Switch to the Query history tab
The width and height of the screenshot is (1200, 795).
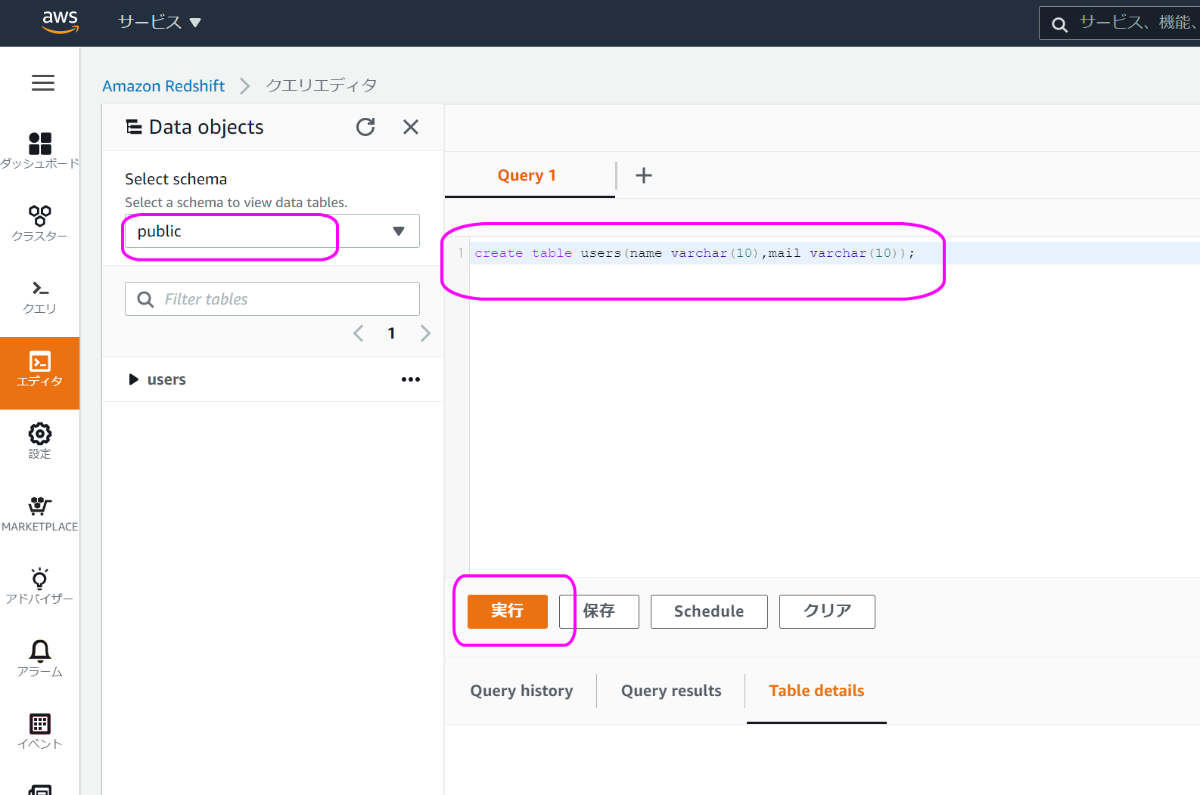coord(521,691)
